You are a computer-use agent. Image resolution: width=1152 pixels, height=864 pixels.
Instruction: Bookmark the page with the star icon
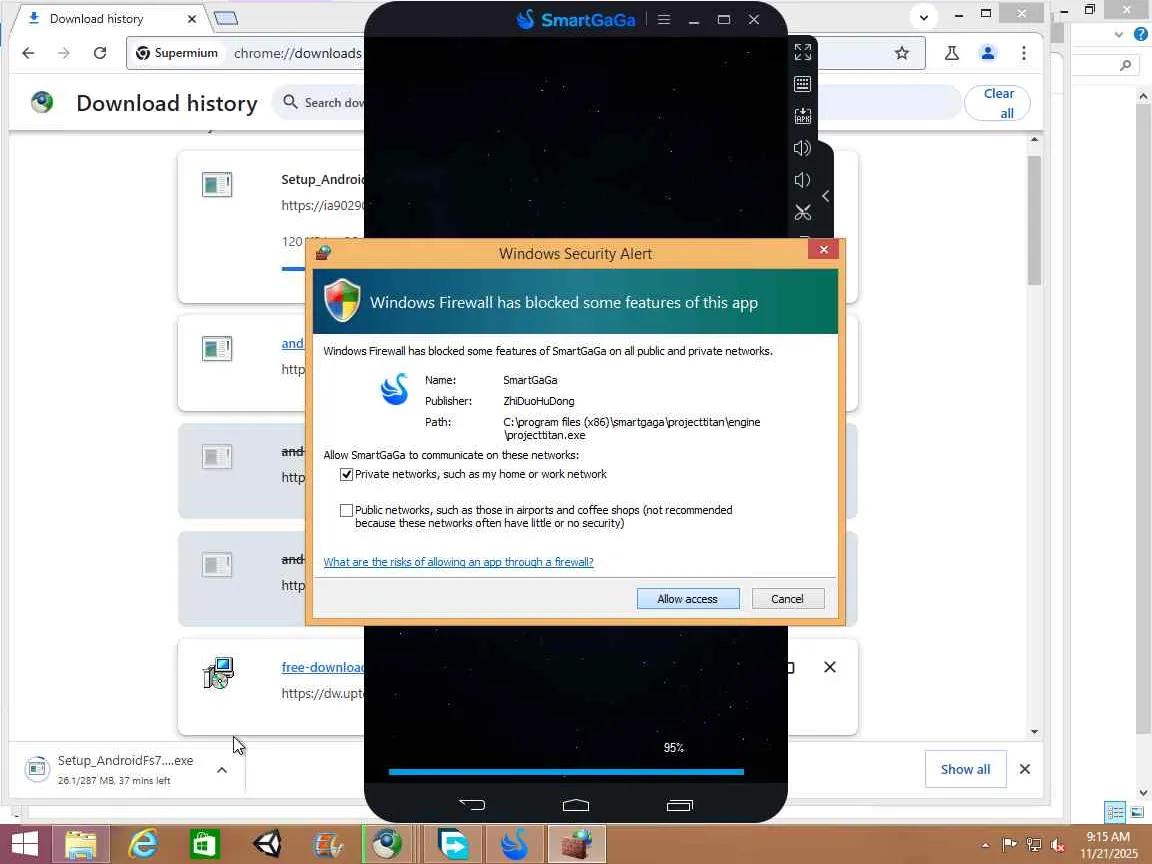(901, 53)
